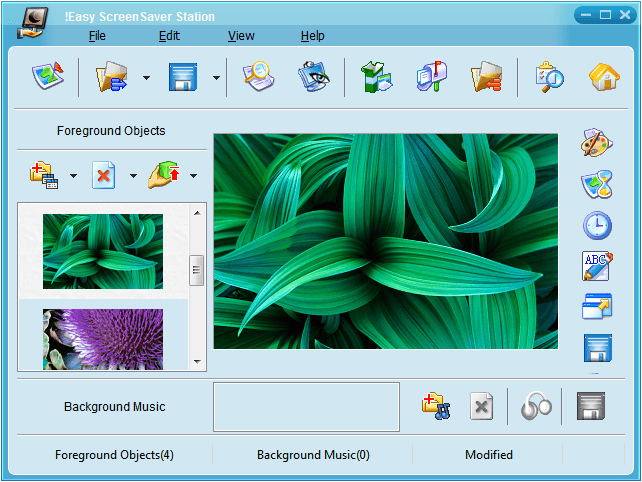The width and height of the screenshot is (642, 482).
Task: Click the large green leaves preview image
Action: pos(385,241)
